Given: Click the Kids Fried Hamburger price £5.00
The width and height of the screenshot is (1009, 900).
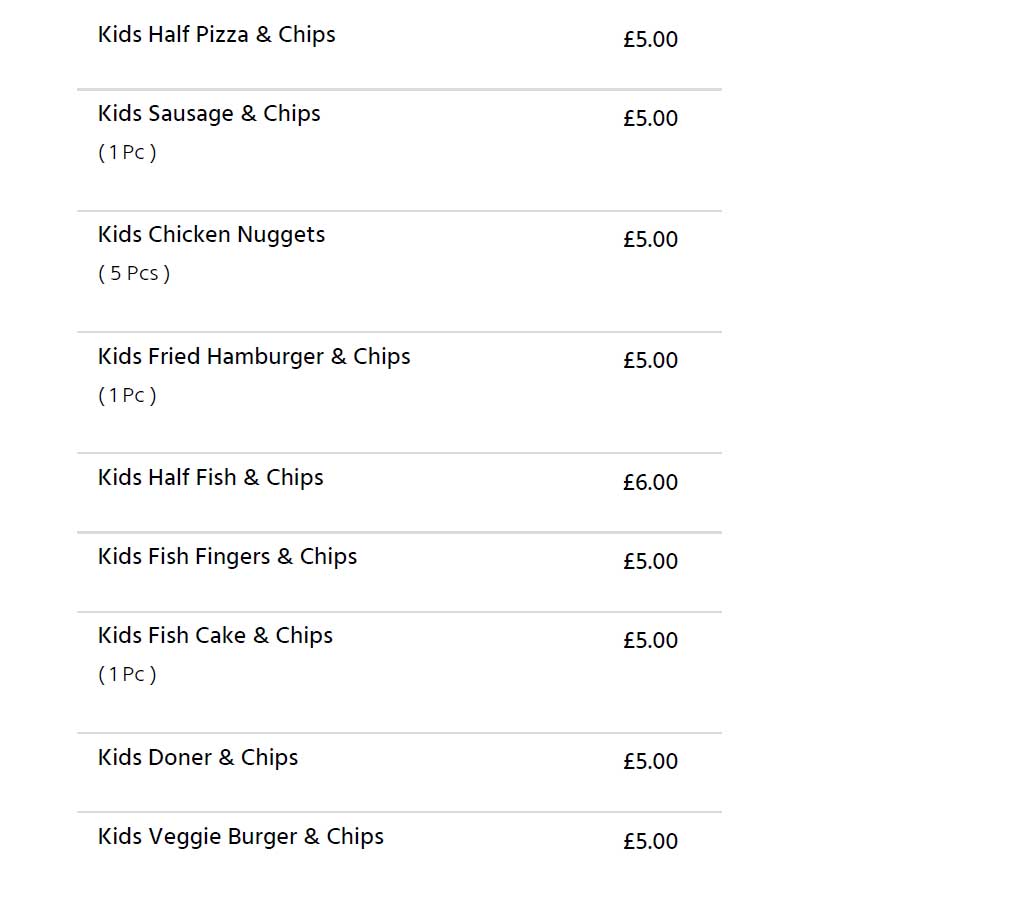Looking at the screenshot, I should 650,360.
